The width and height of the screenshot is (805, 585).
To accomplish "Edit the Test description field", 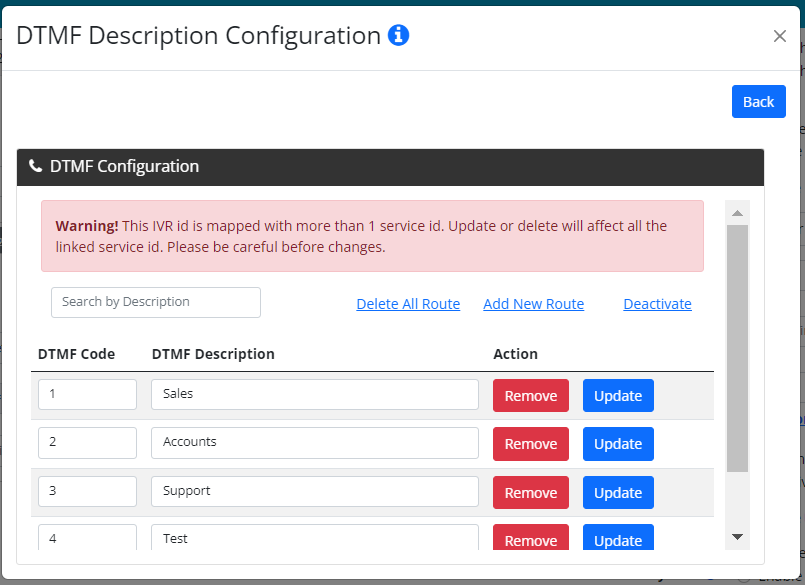I will pos(315,537).
